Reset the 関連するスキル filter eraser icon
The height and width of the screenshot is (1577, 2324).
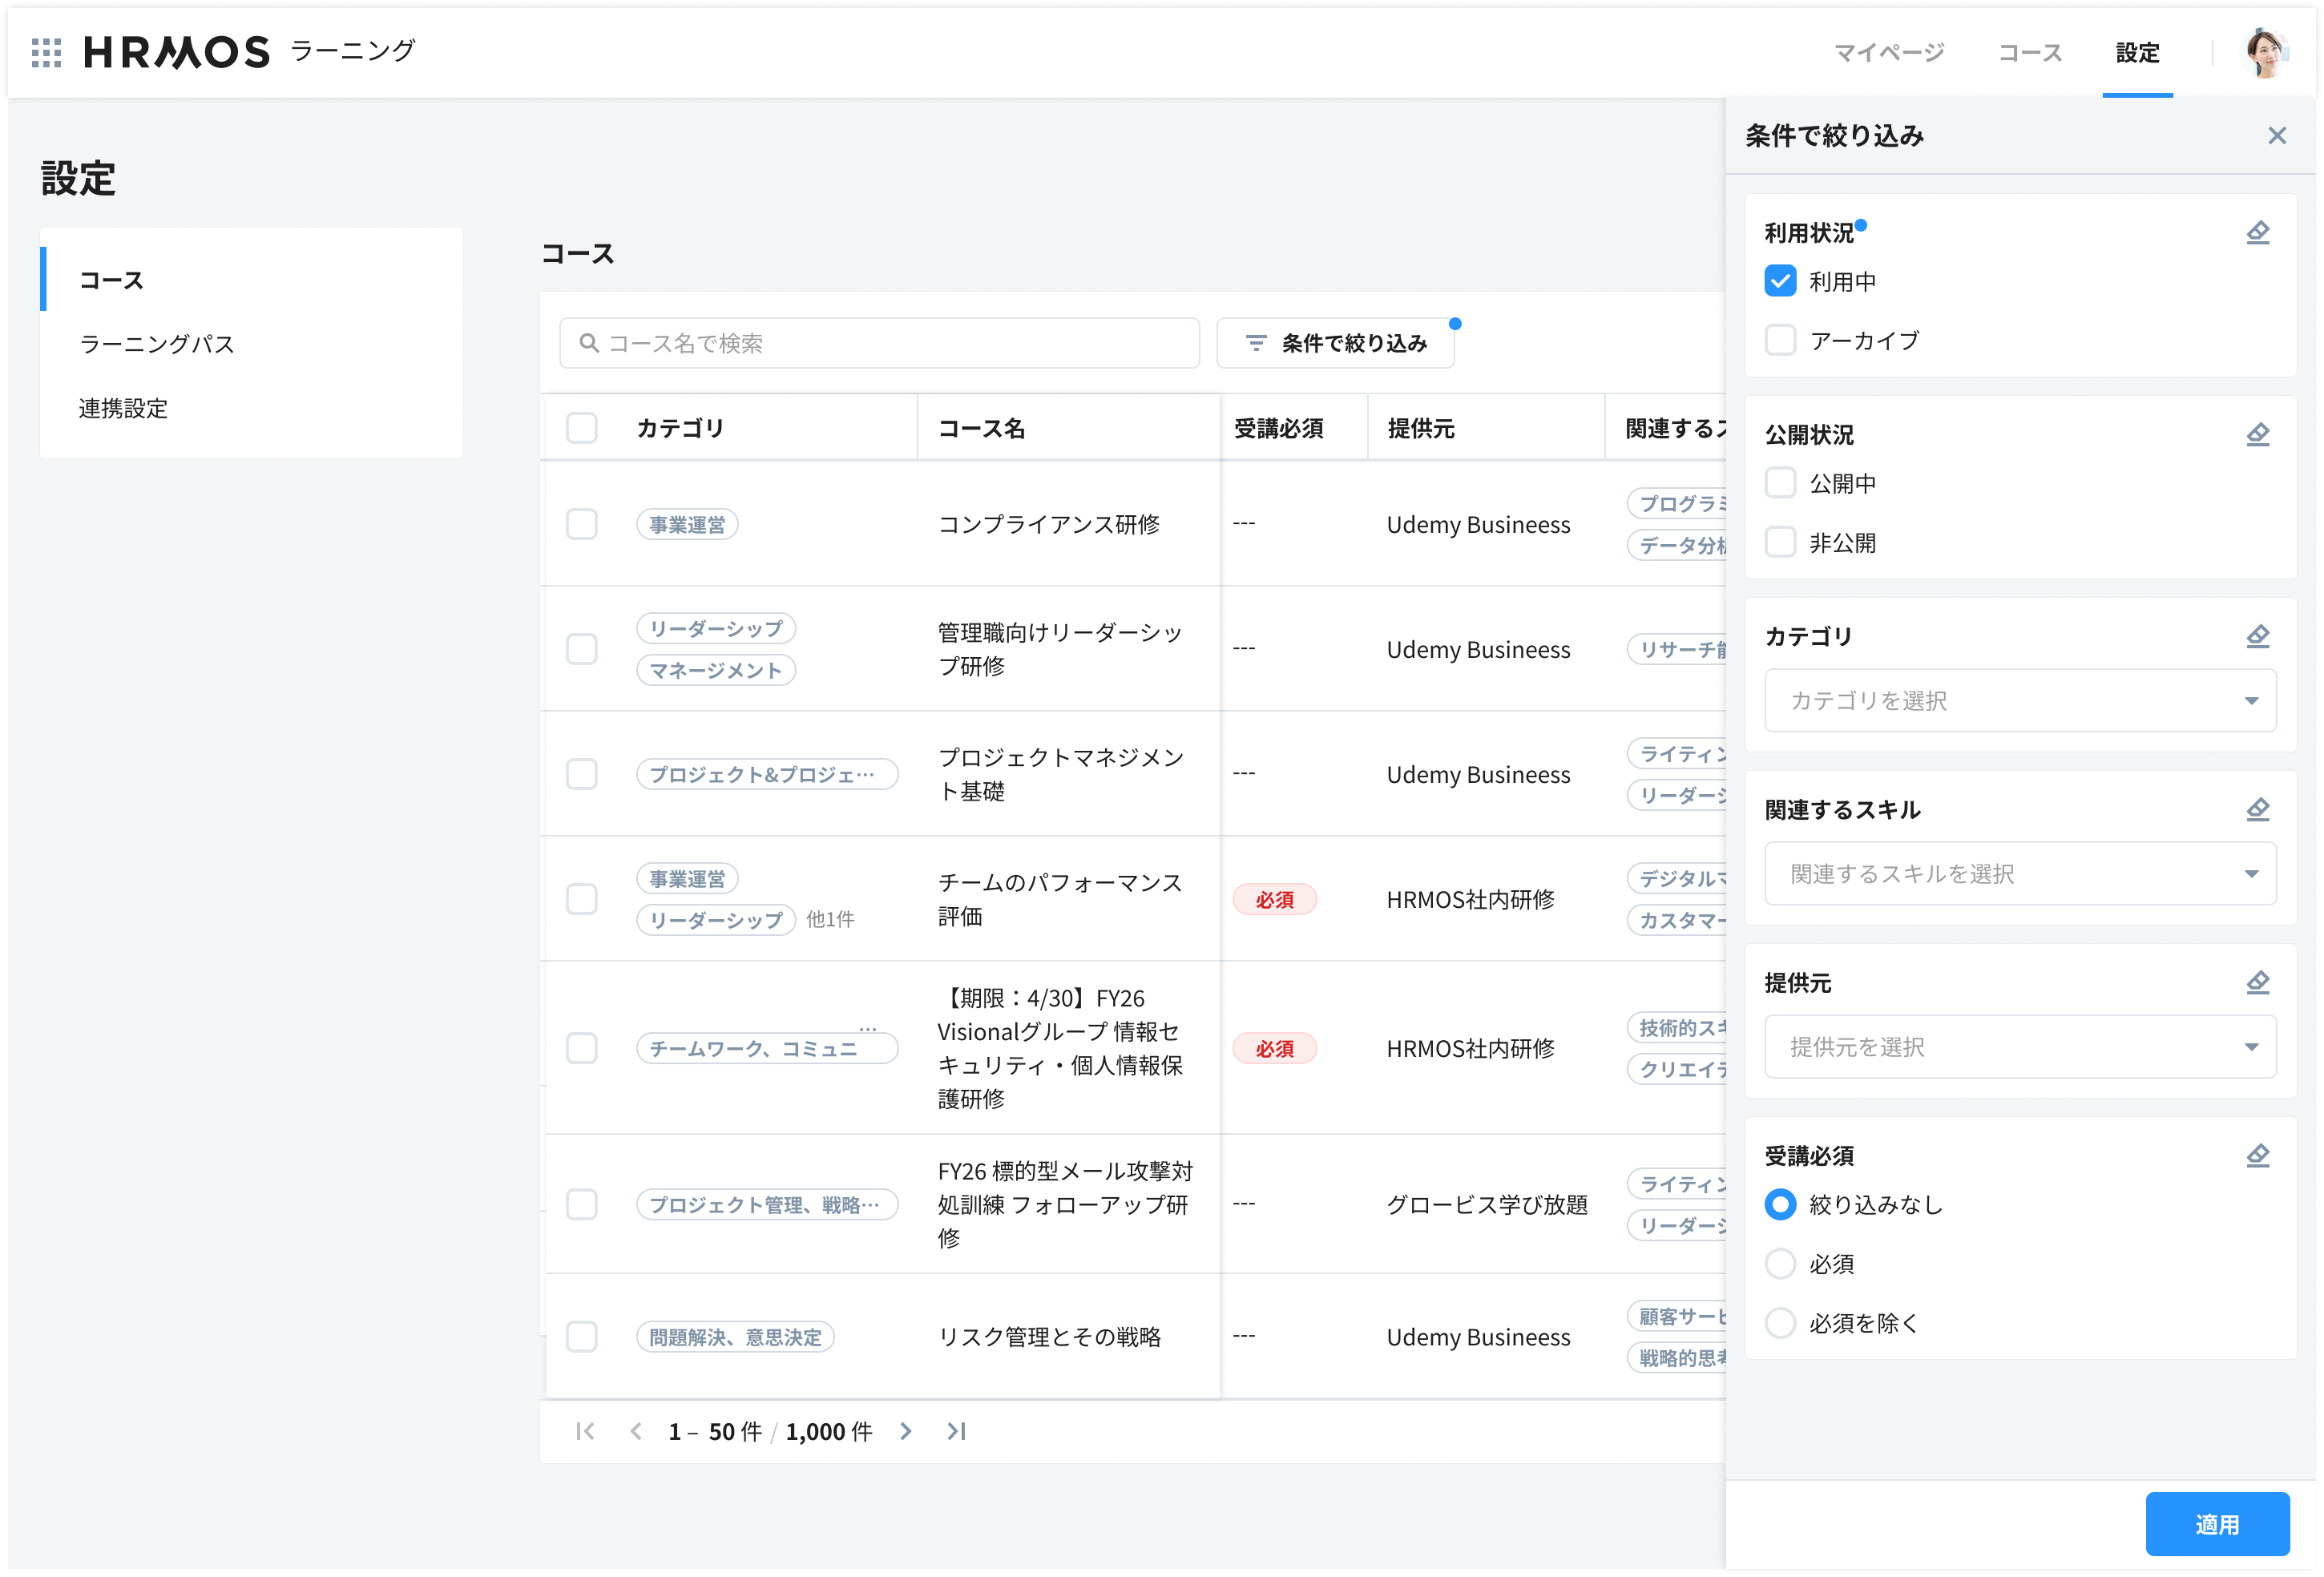(2257, 809)
